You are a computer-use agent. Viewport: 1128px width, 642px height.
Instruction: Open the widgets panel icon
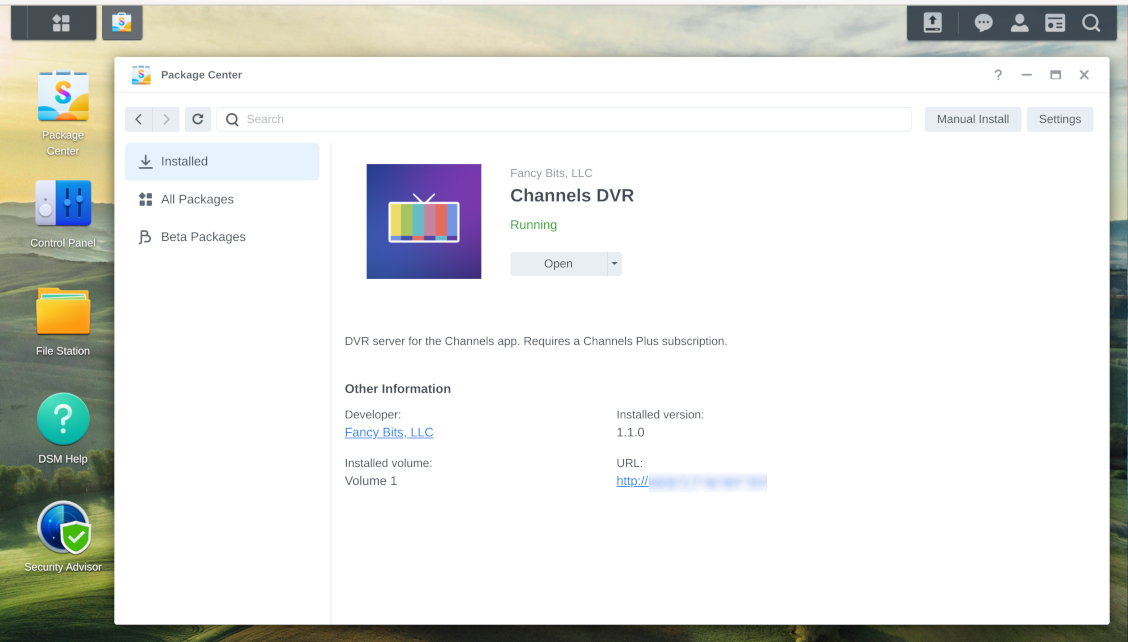[1055, 22]
